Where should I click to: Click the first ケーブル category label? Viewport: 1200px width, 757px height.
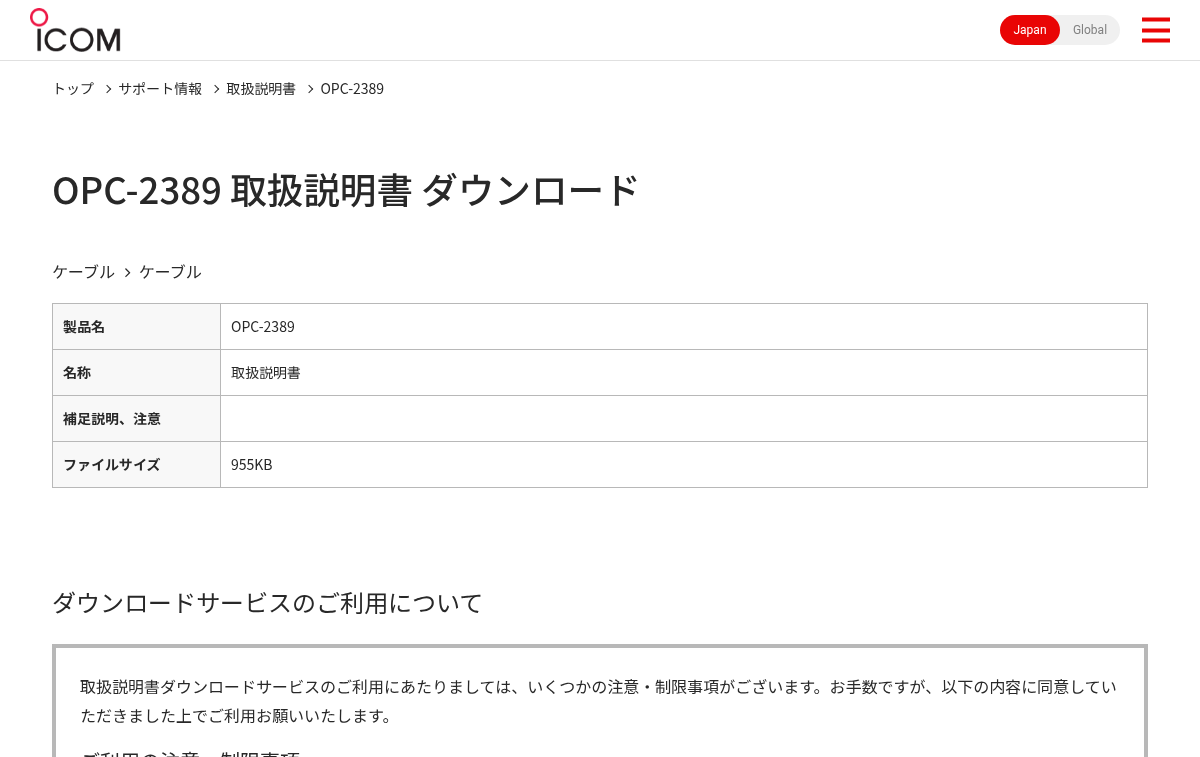pos(83,271)
